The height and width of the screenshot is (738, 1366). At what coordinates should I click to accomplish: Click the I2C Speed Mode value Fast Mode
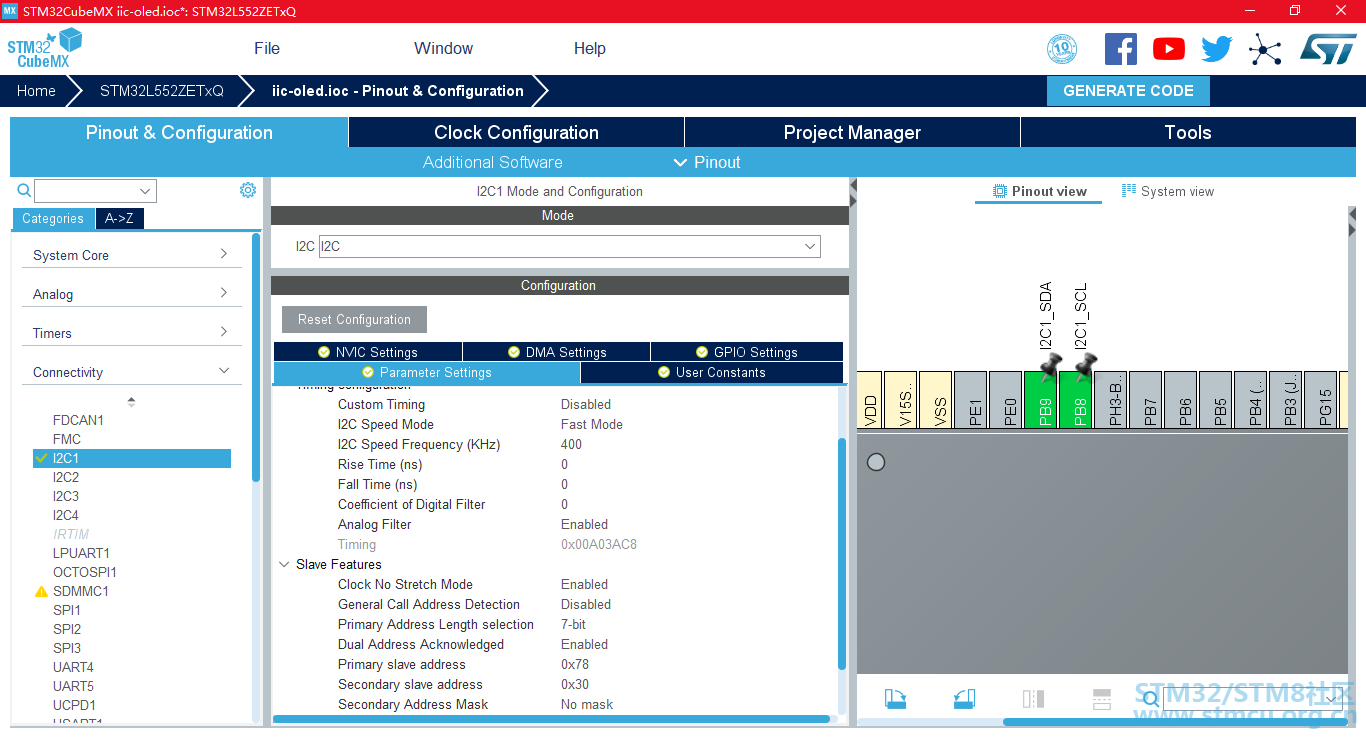click(x=592, y=424)
